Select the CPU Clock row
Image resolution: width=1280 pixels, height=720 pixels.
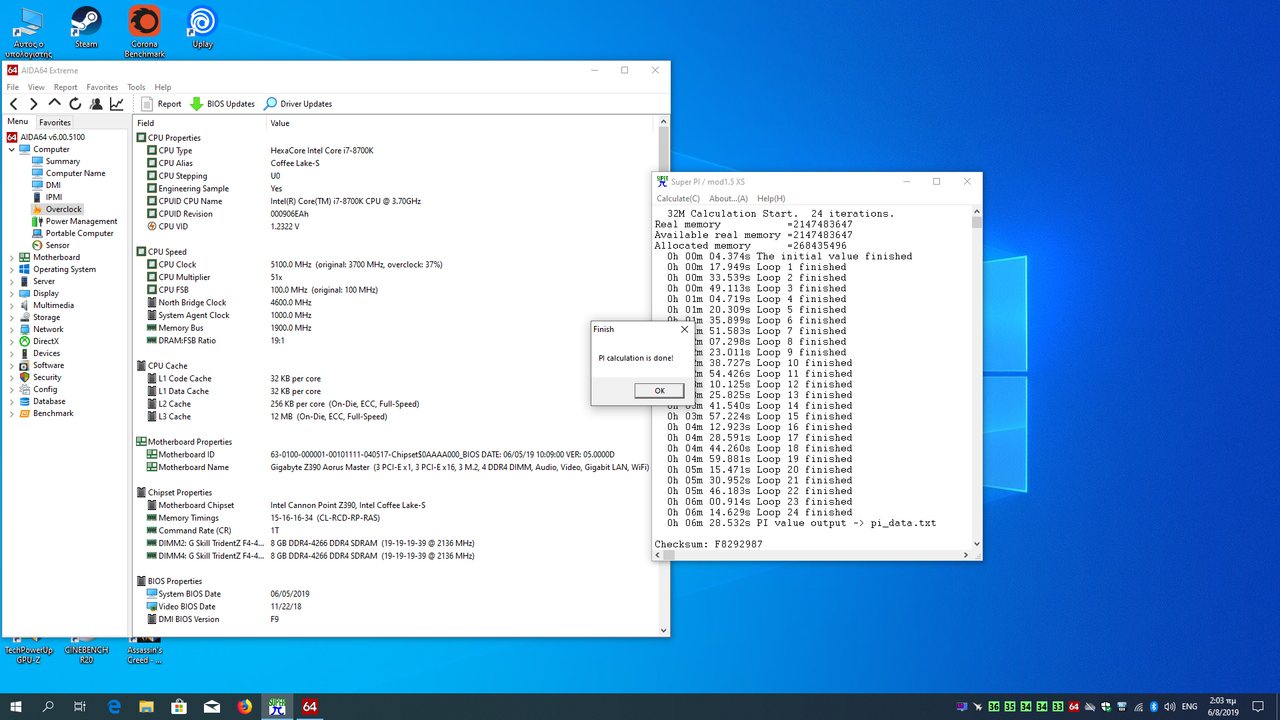click(395, 264)
